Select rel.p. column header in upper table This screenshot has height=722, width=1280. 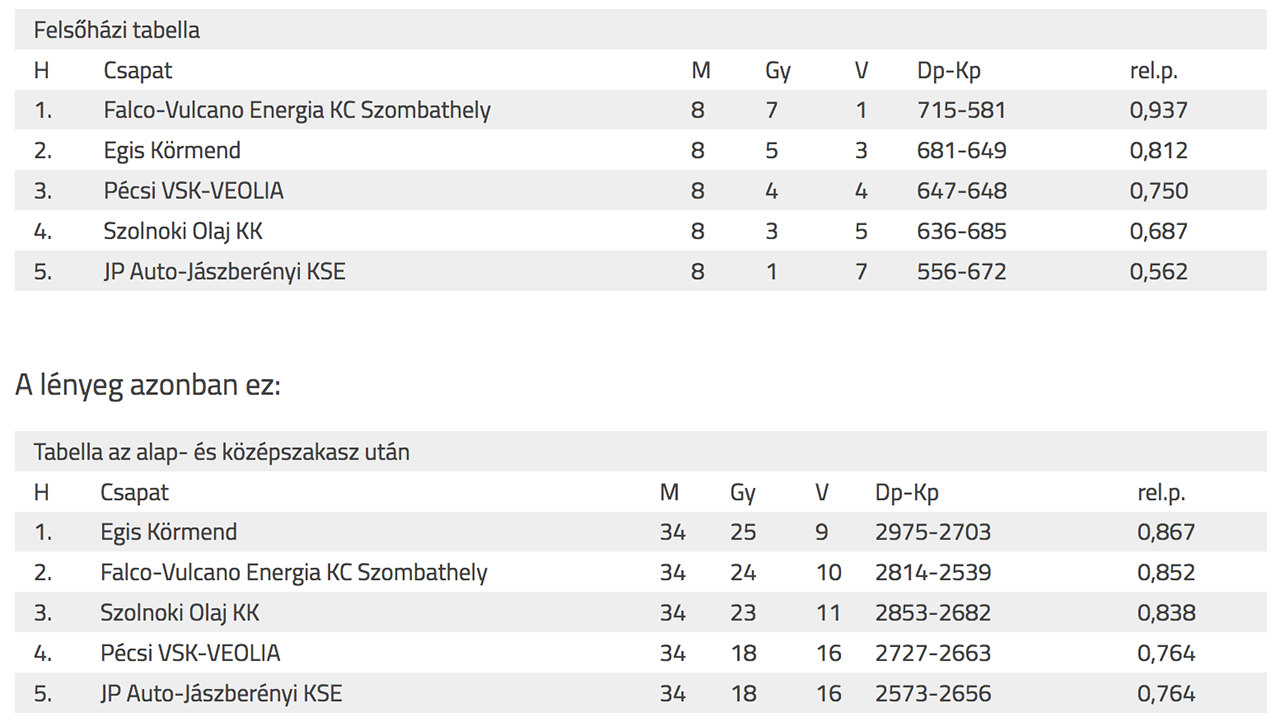click(1154, 71)
